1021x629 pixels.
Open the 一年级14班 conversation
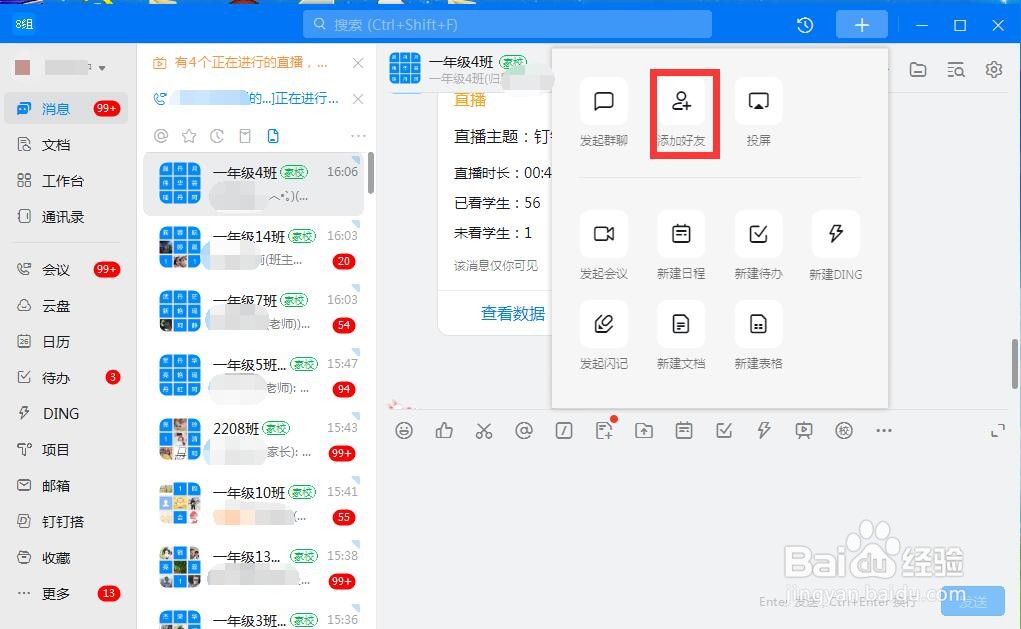pyautogui.click(x=253, y=247)
